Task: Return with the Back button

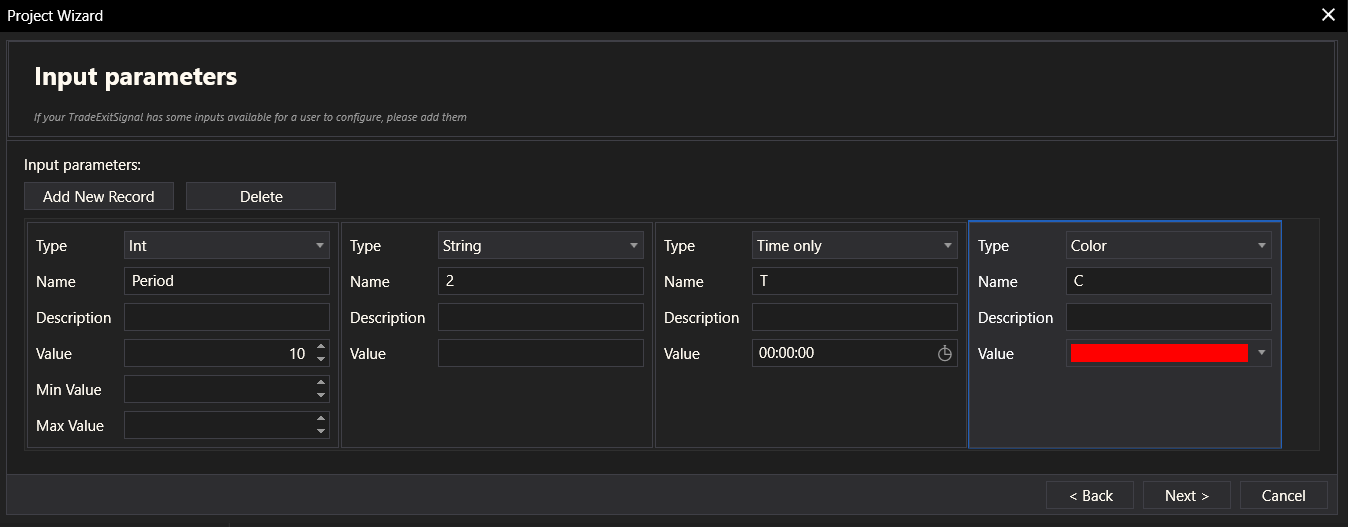Action: click(x=1090, y=495)
